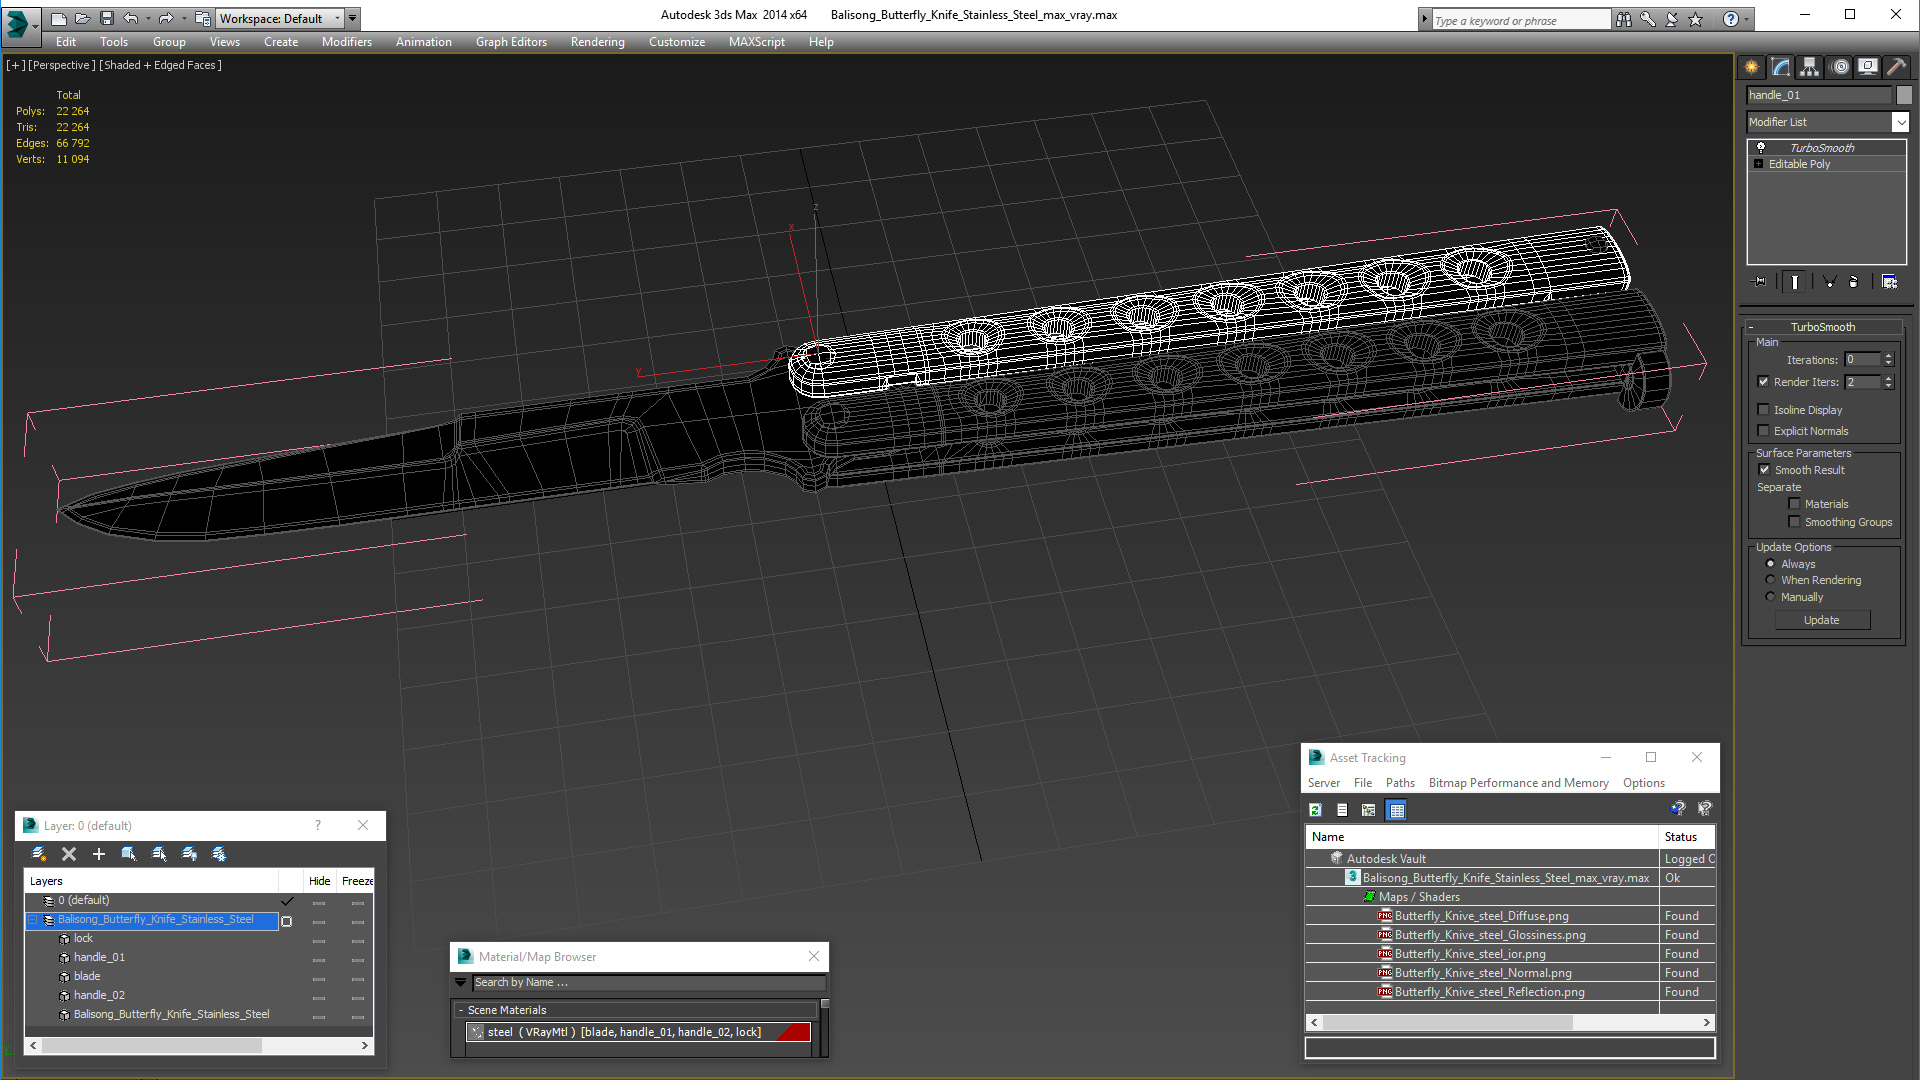
Task: Click Highlight Selected Objects' Layers icon
Action: (159, 854)
